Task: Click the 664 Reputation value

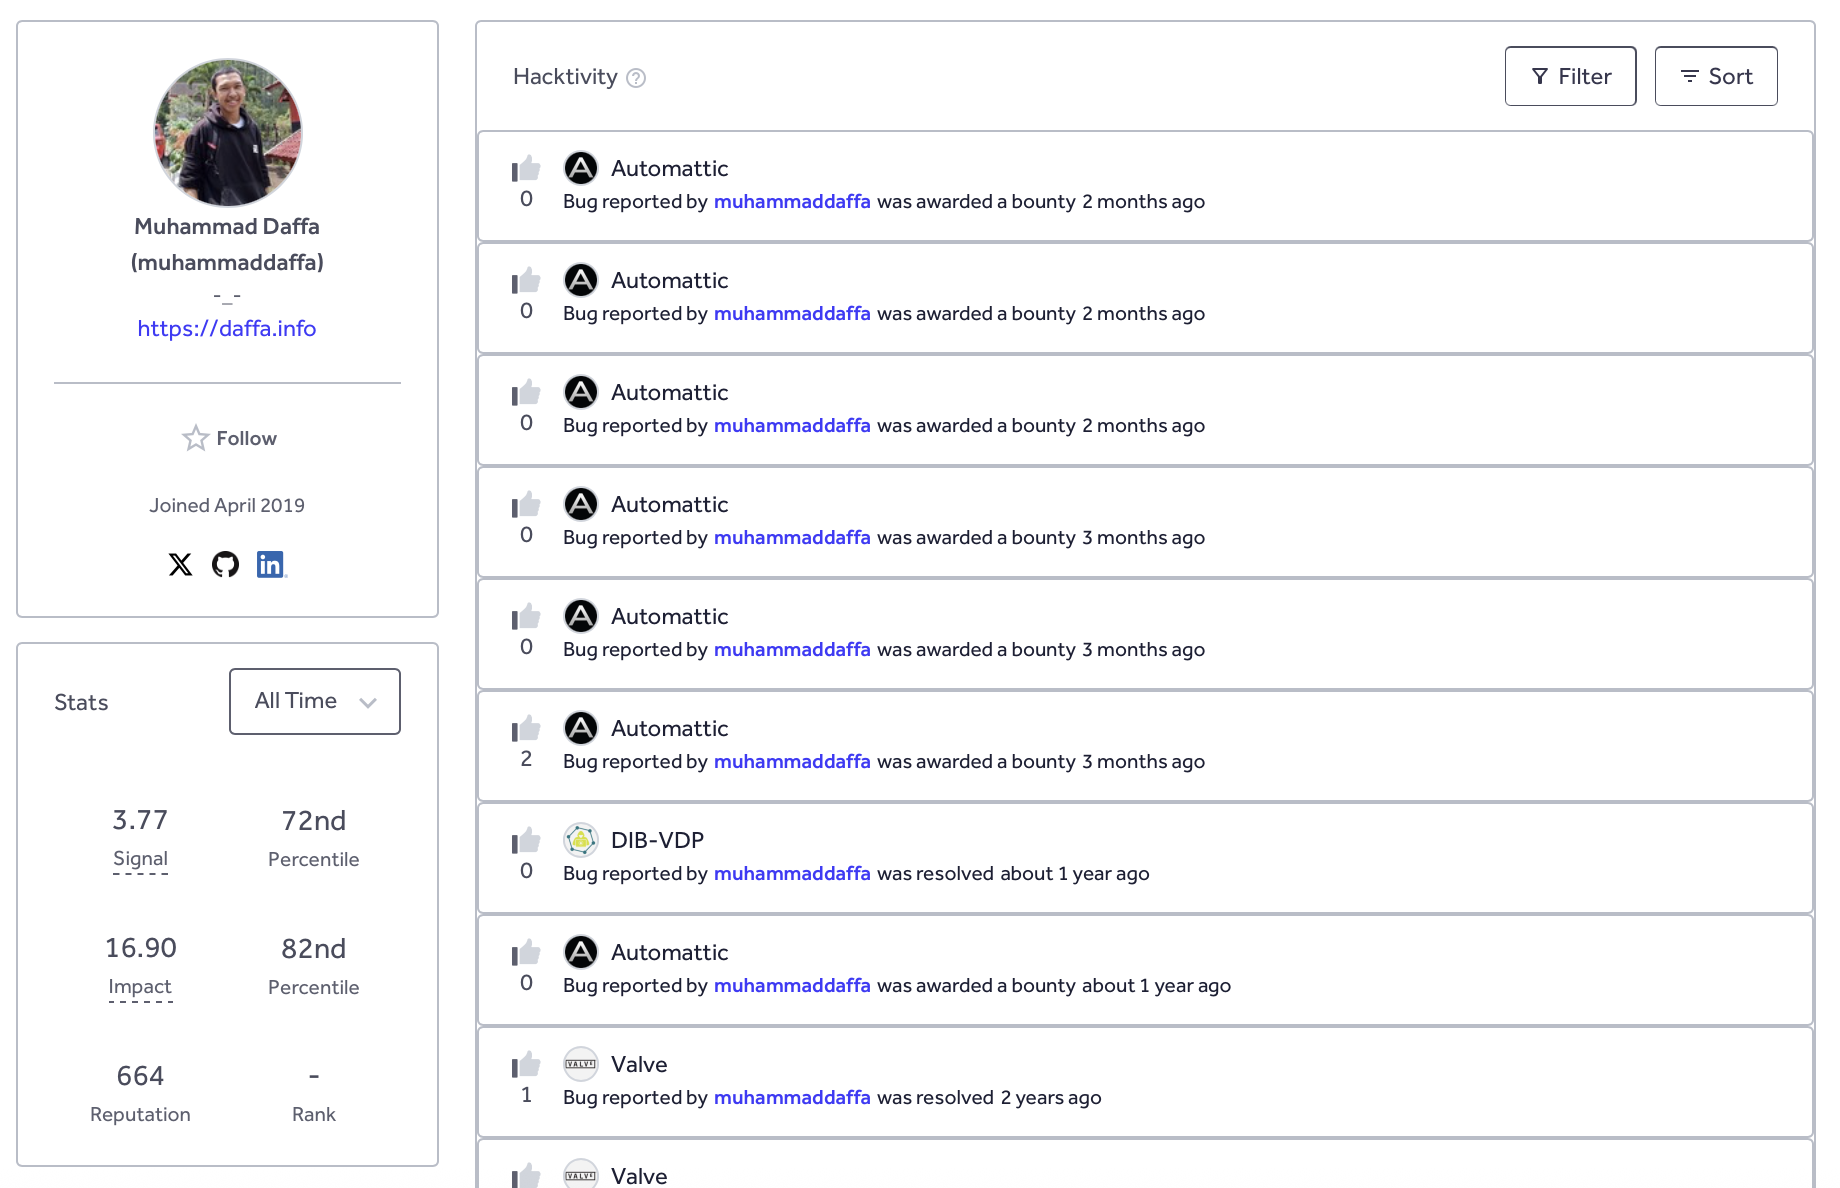Action: click(140, 1076)
